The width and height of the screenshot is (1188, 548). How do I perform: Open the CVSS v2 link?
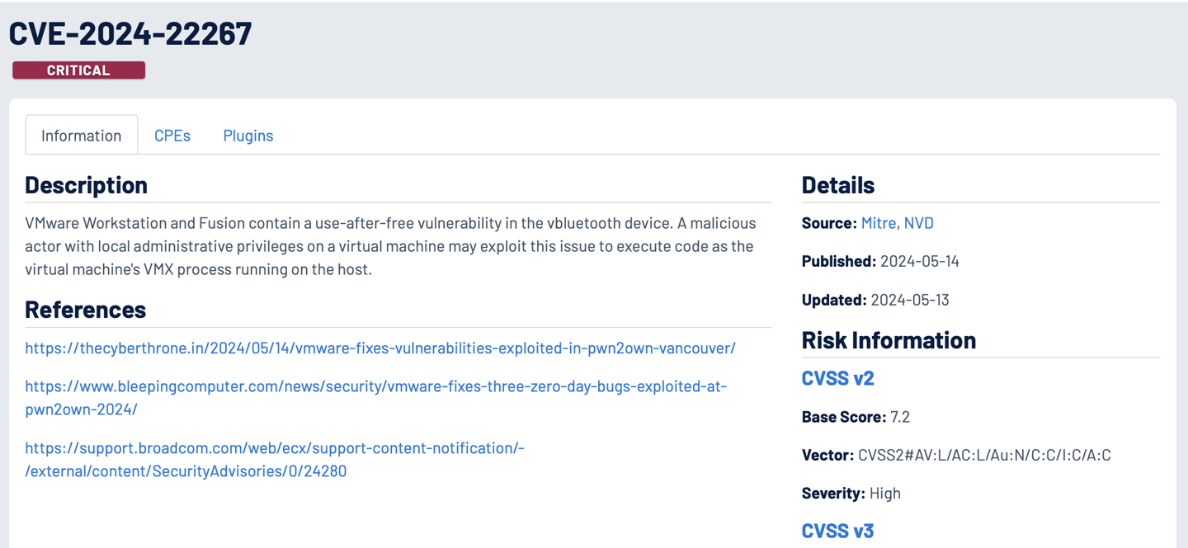838,377
